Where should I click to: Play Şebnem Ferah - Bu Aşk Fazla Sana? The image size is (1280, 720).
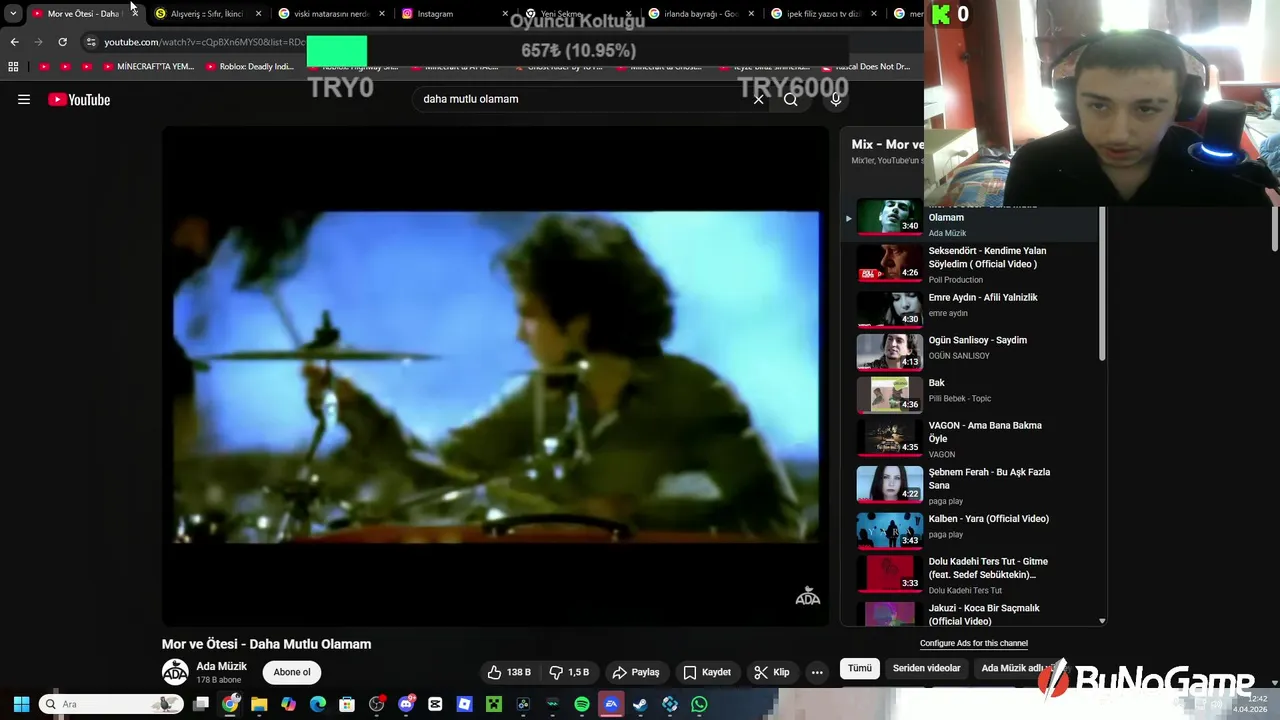click(x=970, y=485)
